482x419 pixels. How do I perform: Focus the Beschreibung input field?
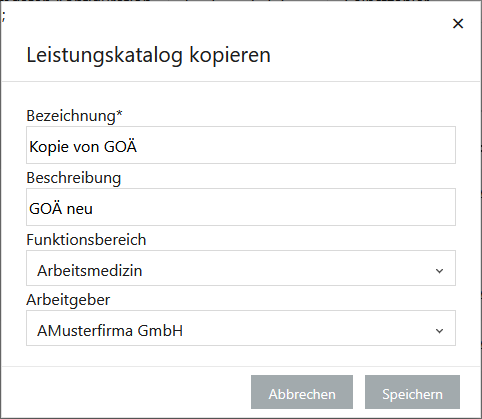coord(241,207)
